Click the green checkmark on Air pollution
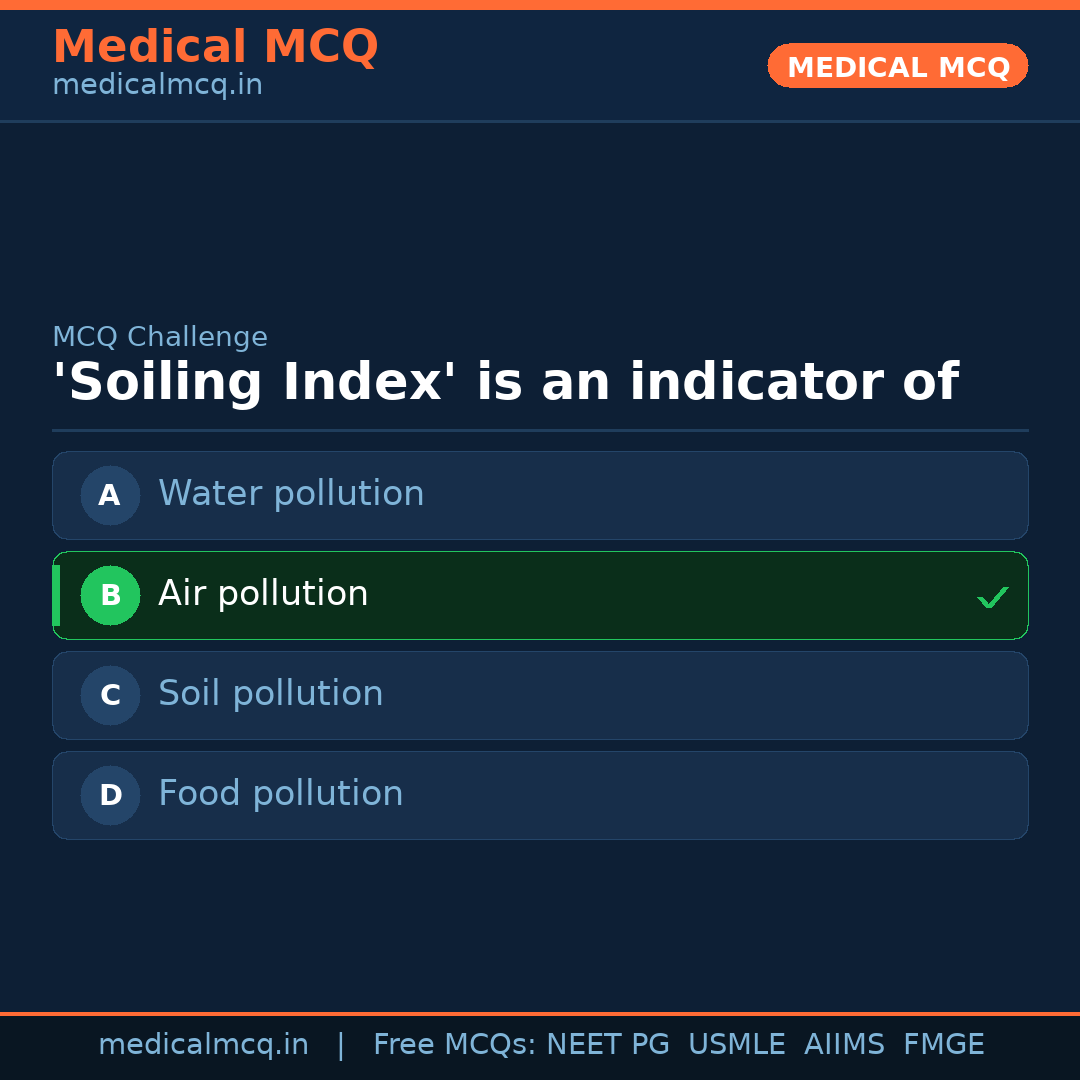This screenshot has width=1080, height=1080. tap(992, 597)
